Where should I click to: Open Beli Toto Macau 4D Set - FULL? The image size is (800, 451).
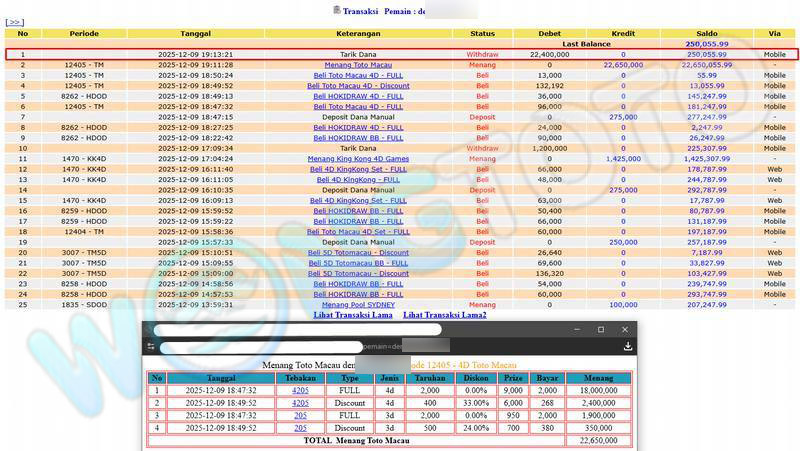[358, 231]
